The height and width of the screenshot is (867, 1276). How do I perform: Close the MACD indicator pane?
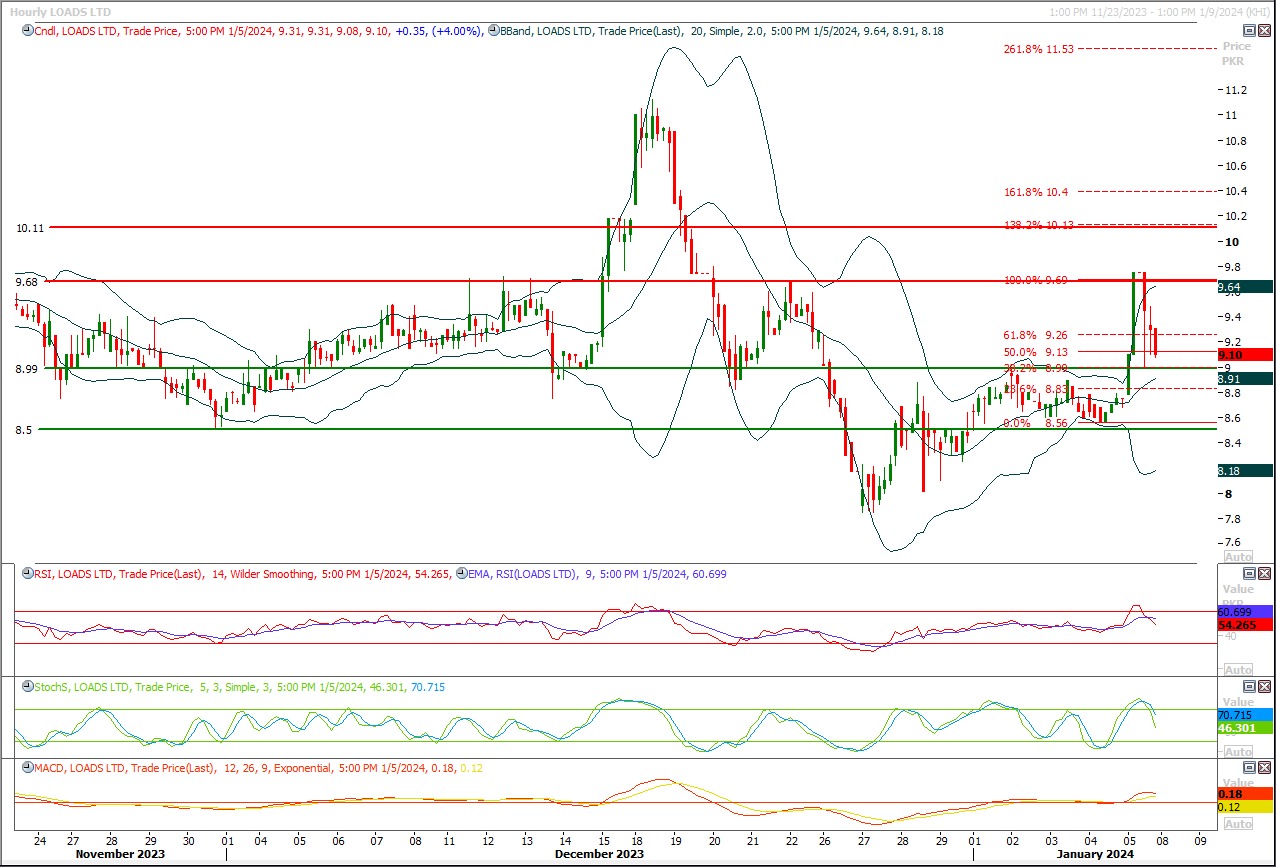[1264, 767]
